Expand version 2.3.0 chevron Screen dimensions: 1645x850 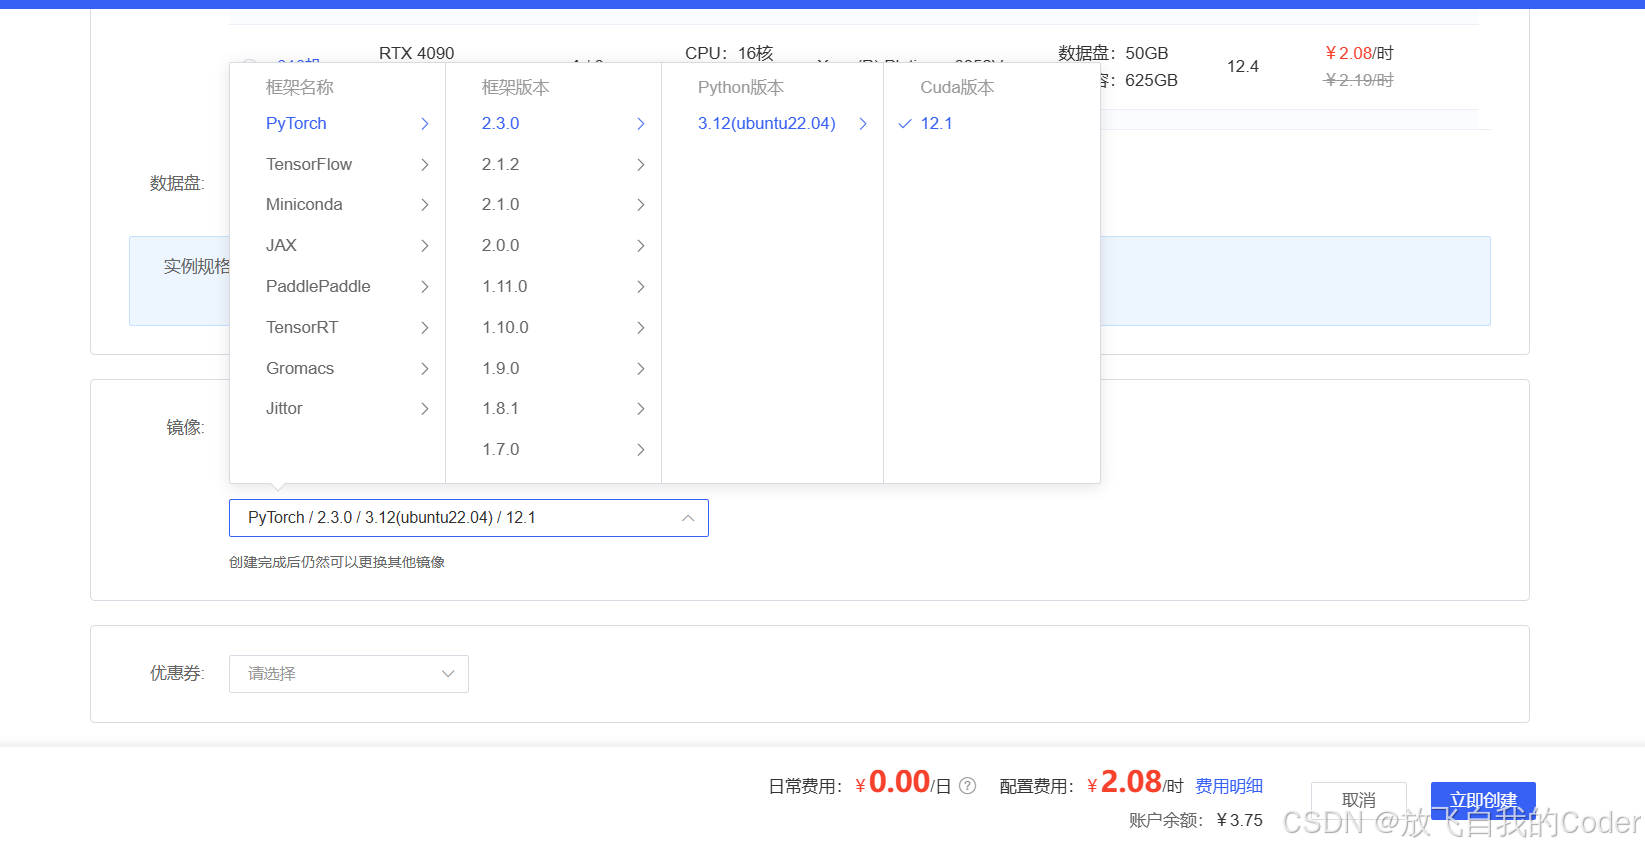(641, 123)
